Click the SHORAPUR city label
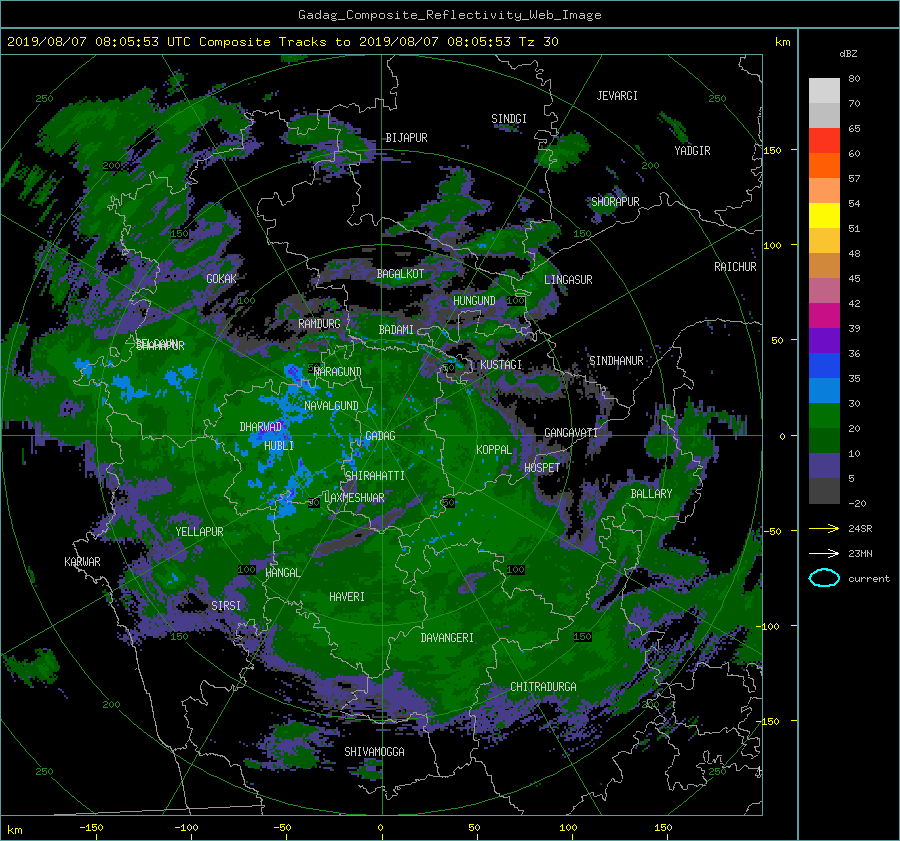The height and width of the screenshot is (841, 900). [x=615, y=202]
